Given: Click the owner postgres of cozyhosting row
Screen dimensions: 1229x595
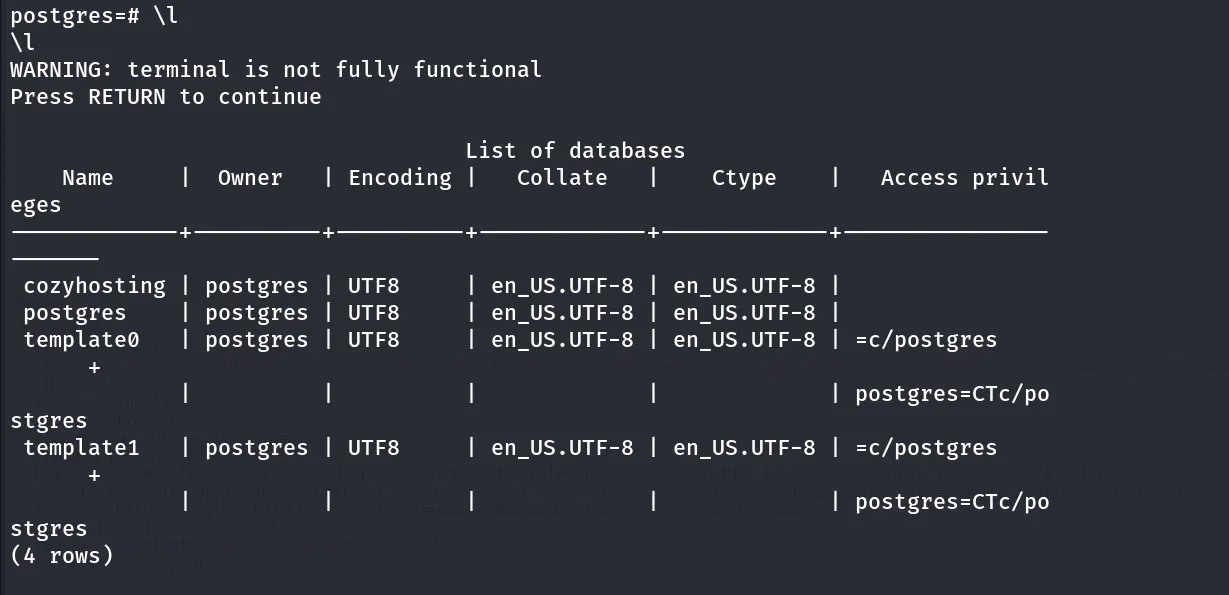Looking at the screenshot, I should pos(257,286).
